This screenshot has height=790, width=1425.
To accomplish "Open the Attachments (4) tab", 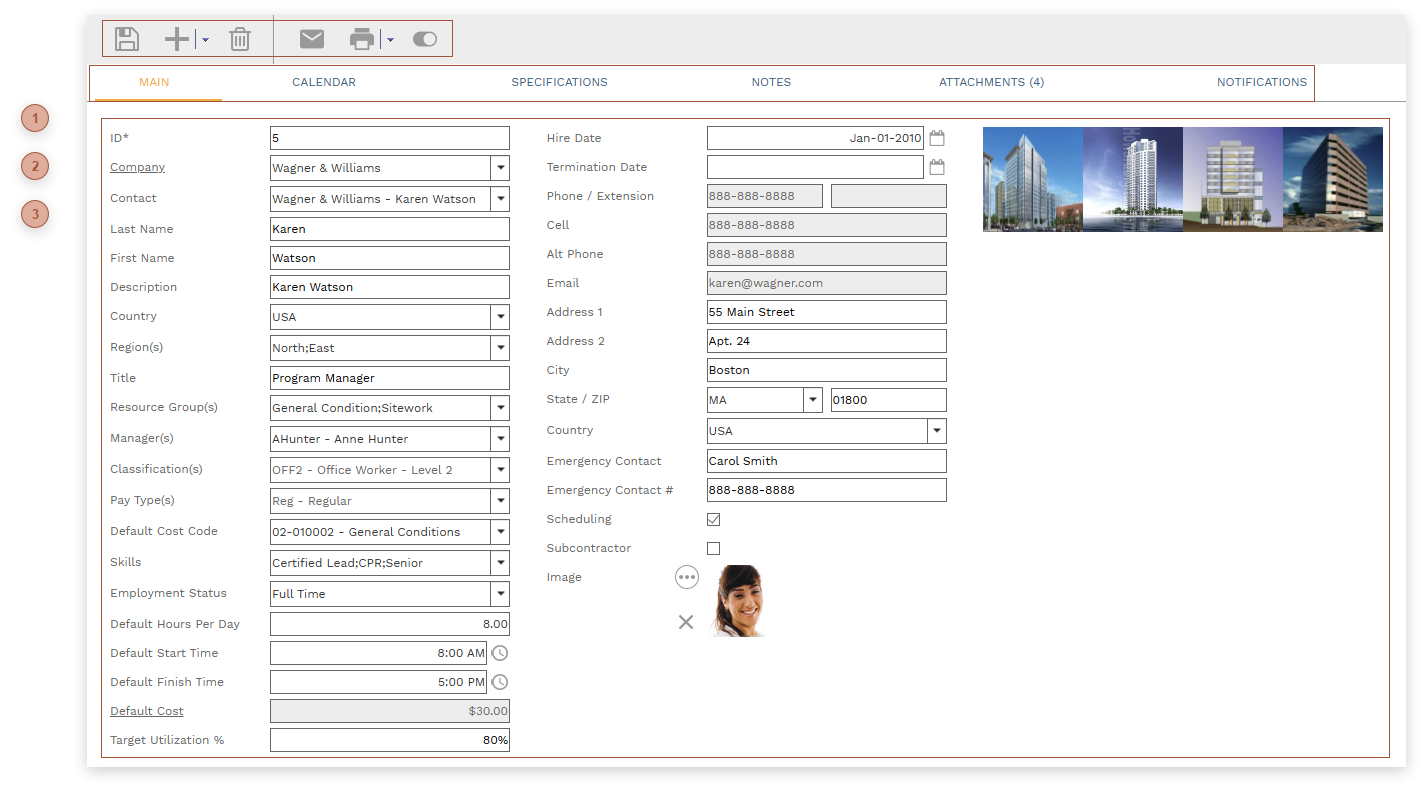I will pyautogui.click(x=991, y=82).
